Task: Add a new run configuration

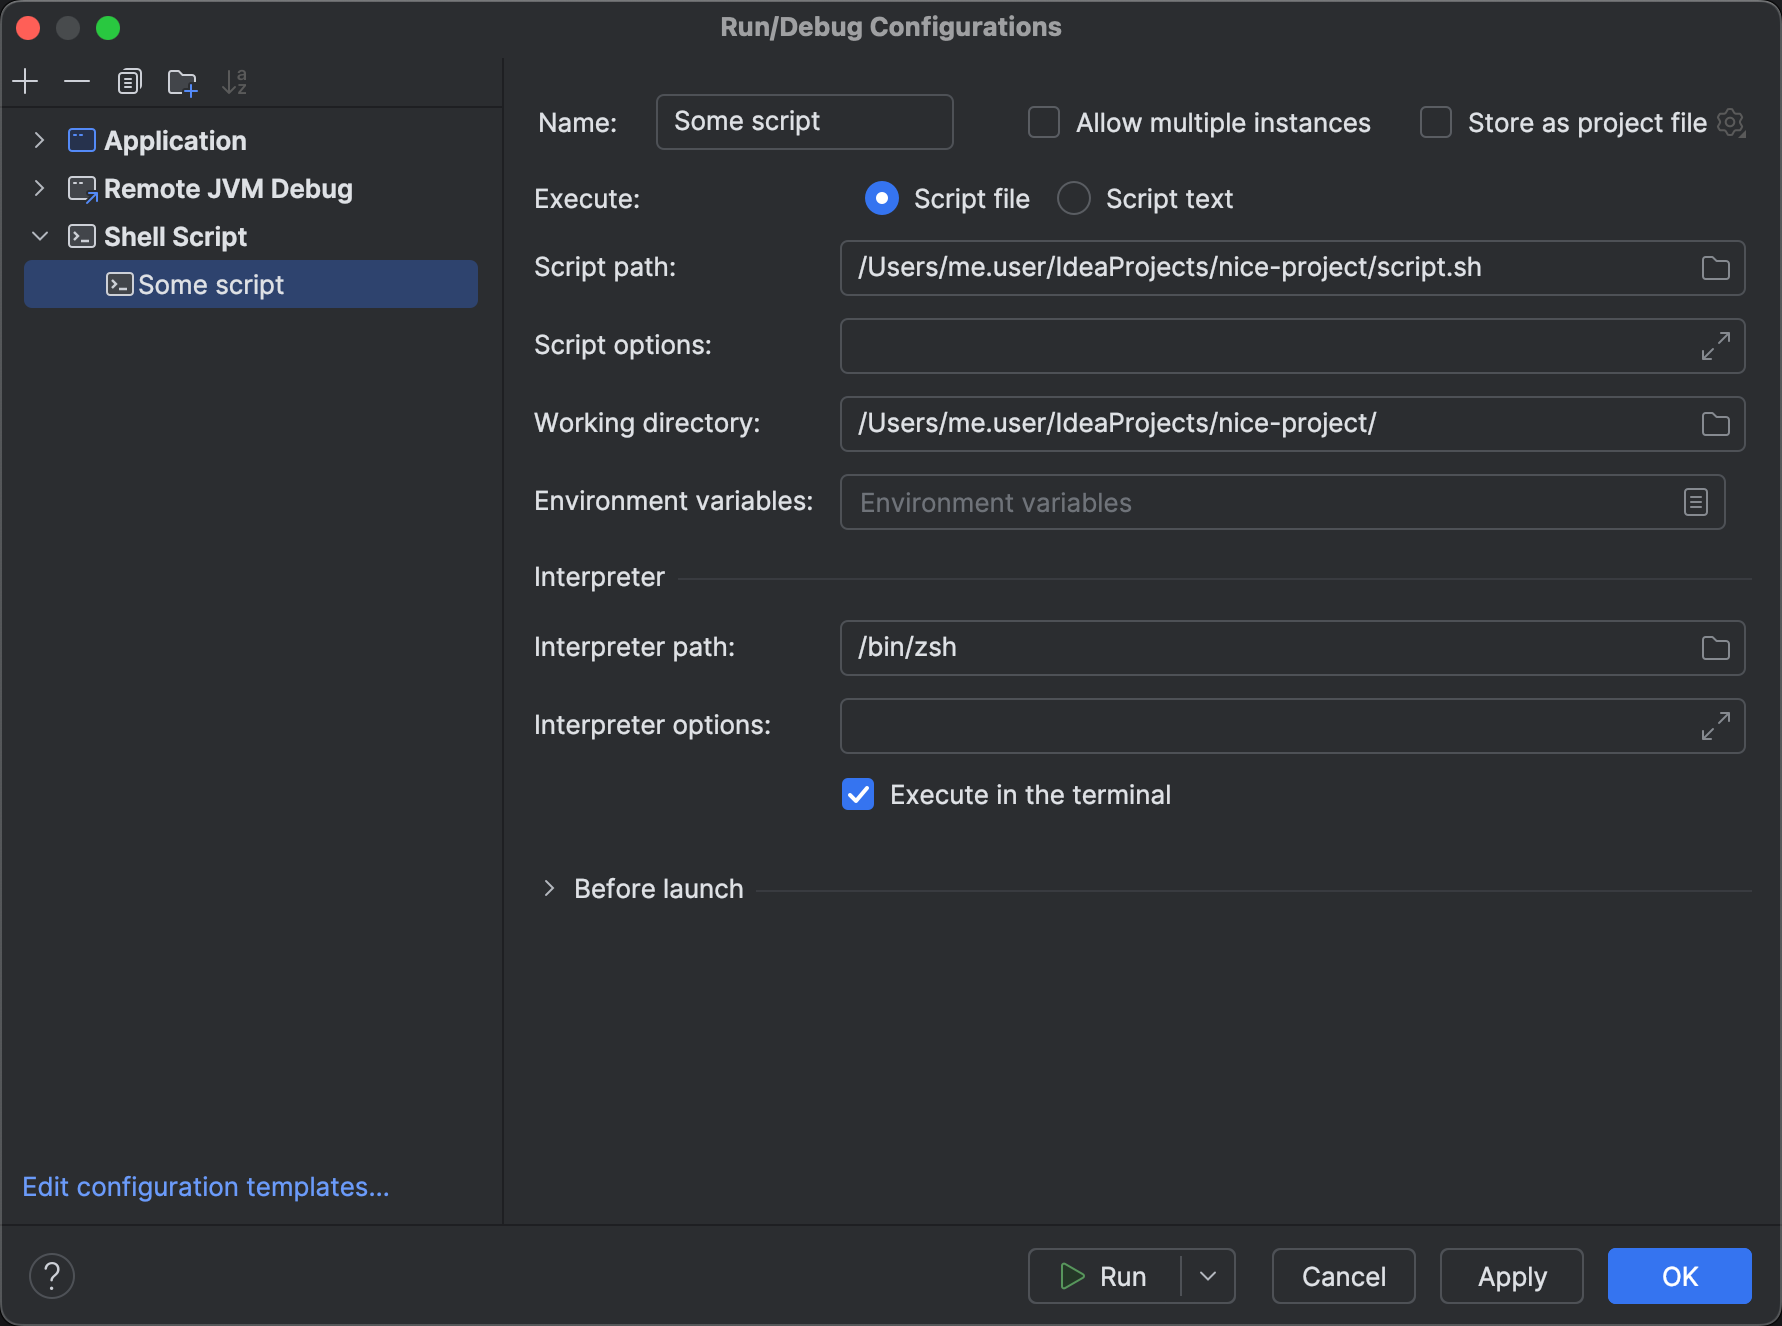Action: 25,81
